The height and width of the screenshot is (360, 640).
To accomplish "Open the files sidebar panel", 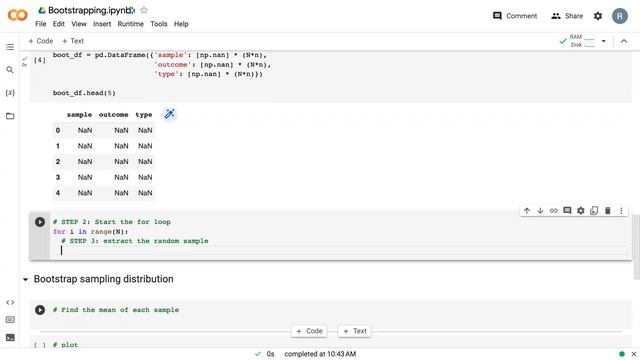I will pos(10,116).
